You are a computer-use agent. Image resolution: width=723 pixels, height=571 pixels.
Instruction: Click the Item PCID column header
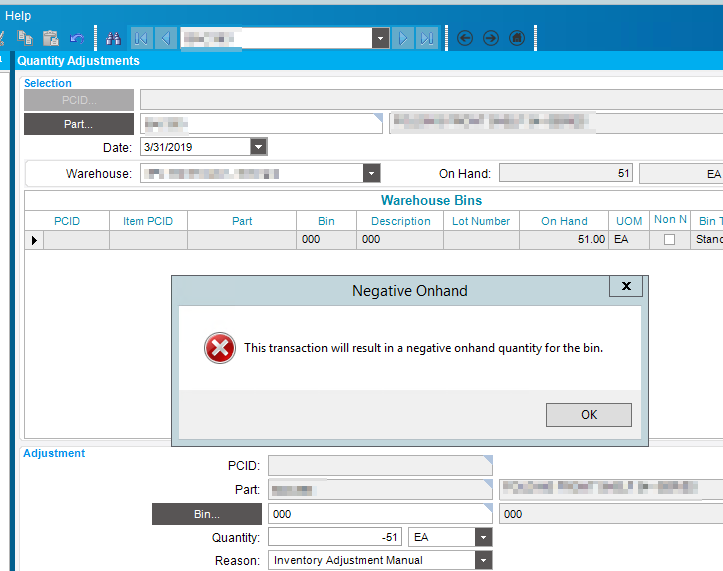click(x=148, y=221)
